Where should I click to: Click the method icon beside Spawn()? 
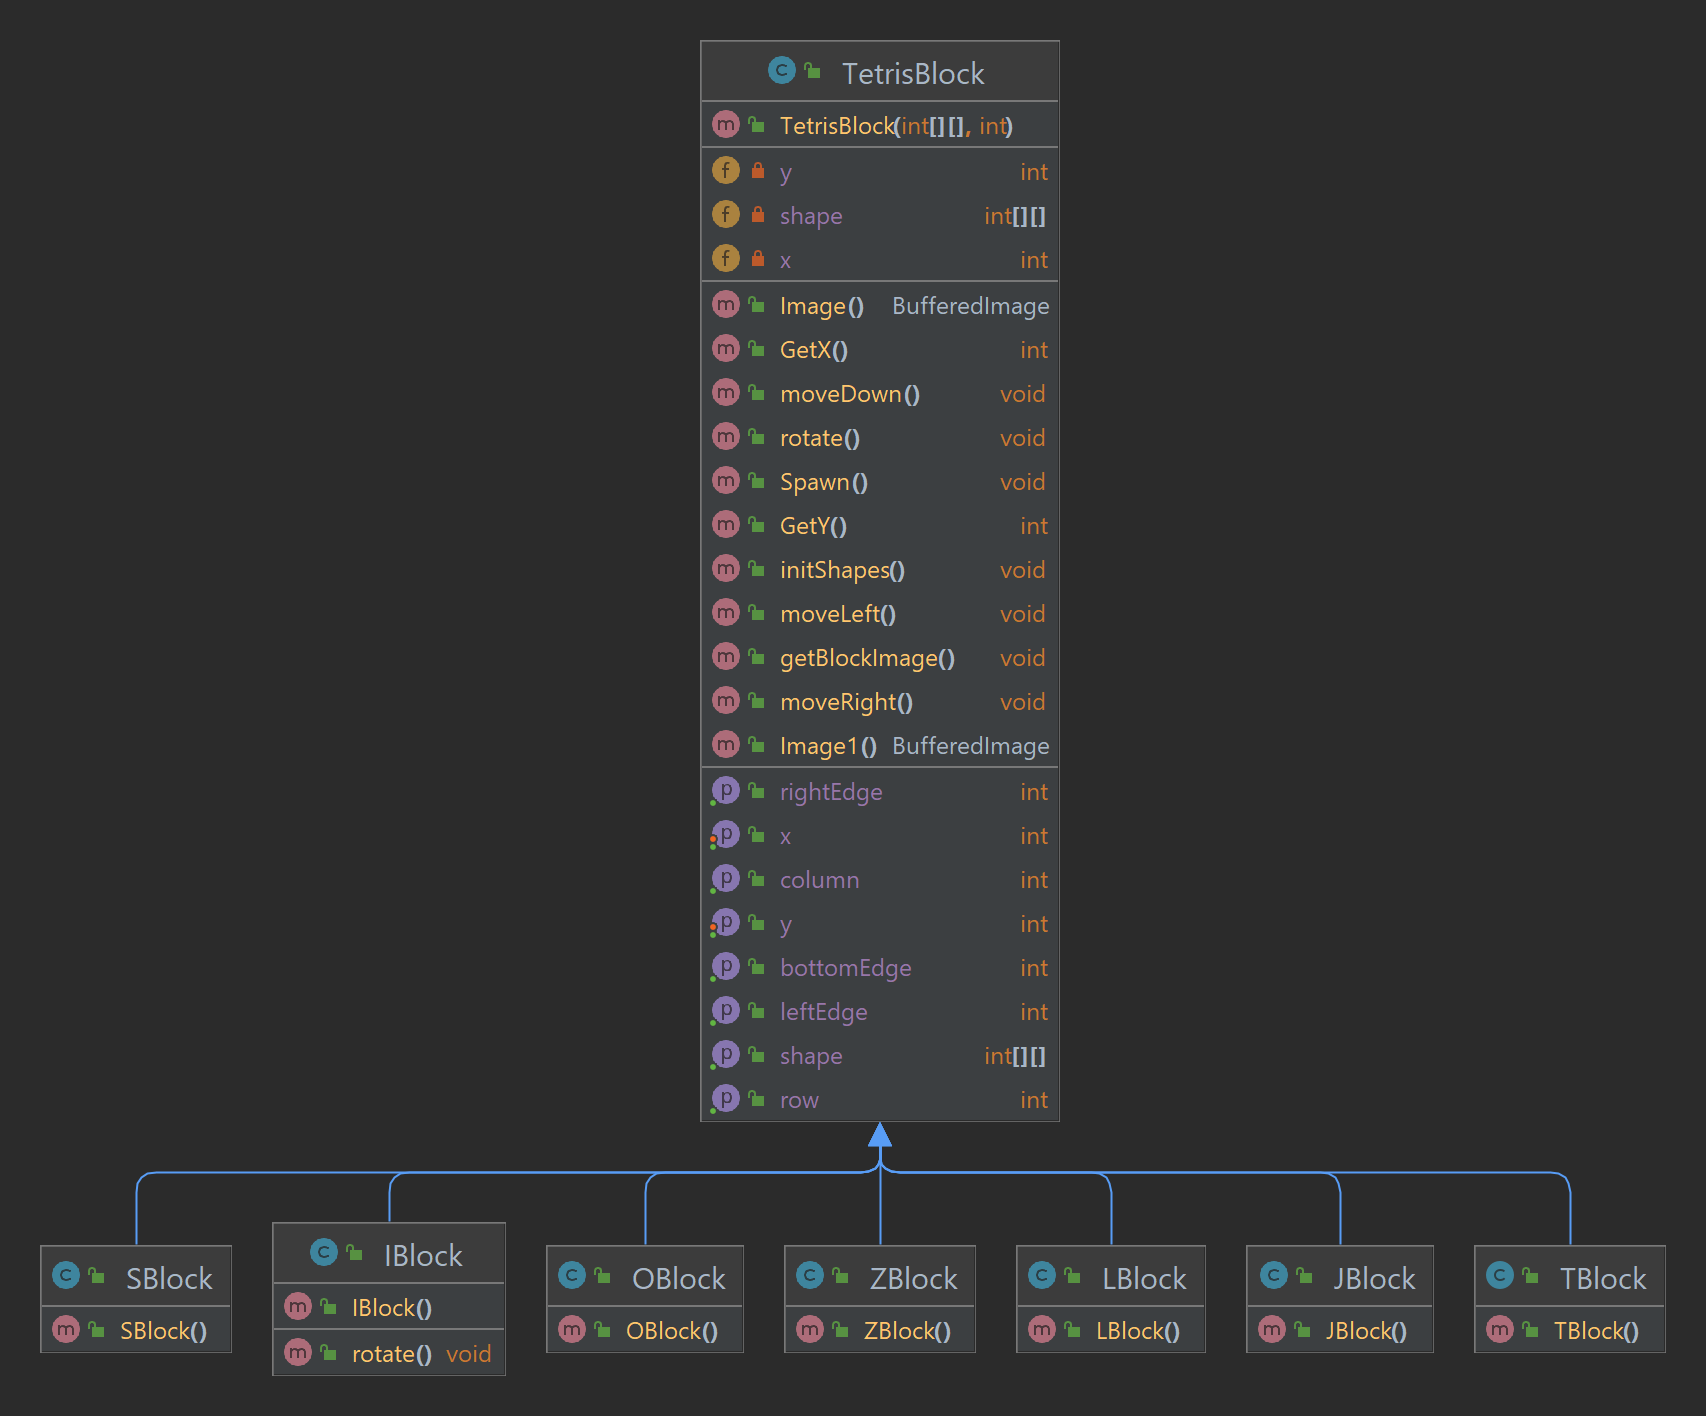[x=726, y=480]
